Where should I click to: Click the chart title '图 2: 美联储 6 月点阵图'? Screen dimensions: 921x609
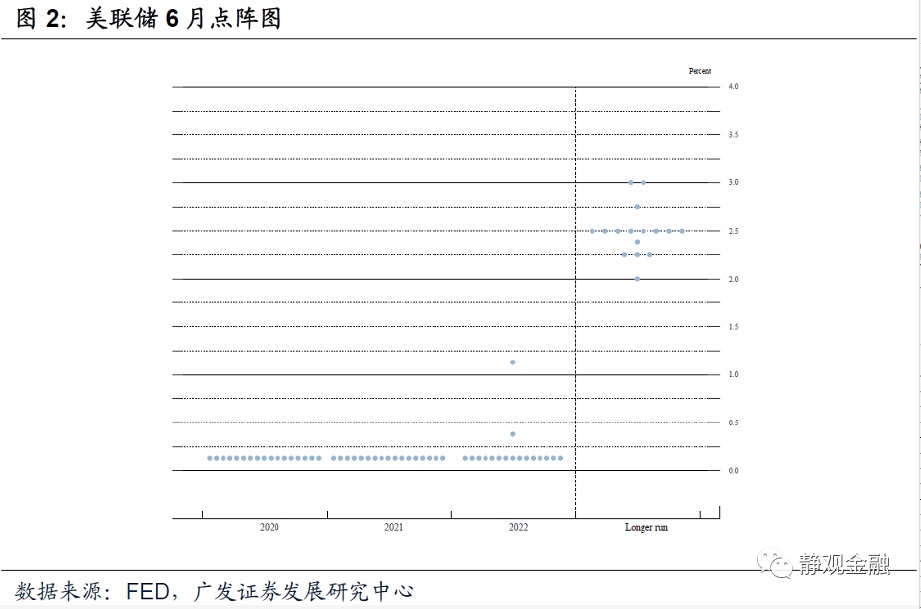coord(148,18)
